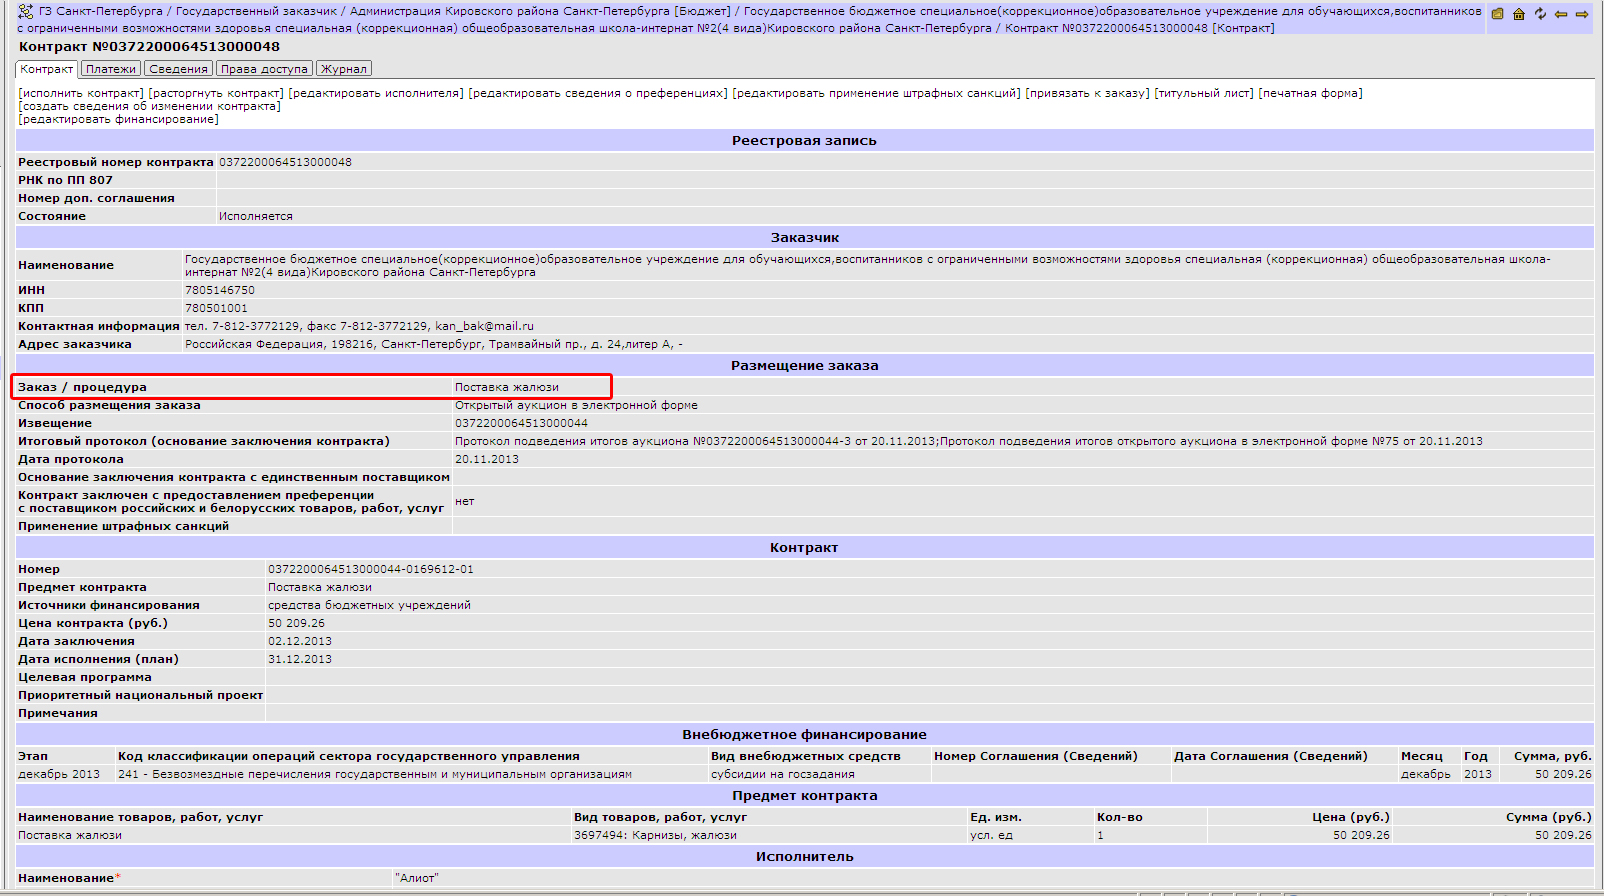Click unit cell усл. ед
This screenshot has height=896, width=1604.
[991, 835]
